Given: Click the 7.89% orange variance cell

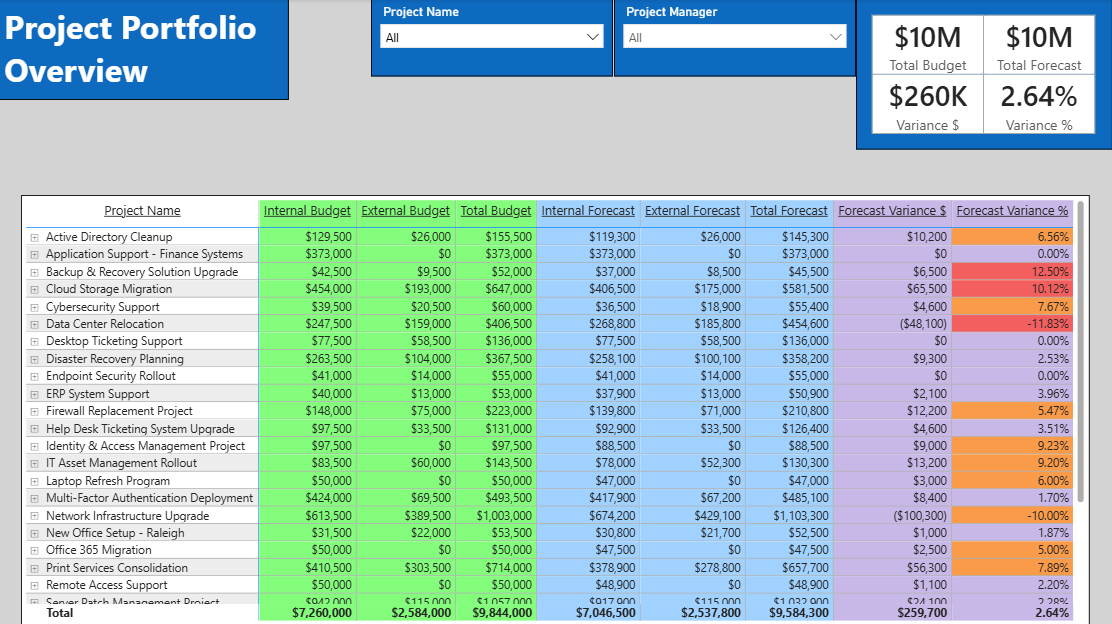Looking at the screenshot, I should coord(1012,567).
